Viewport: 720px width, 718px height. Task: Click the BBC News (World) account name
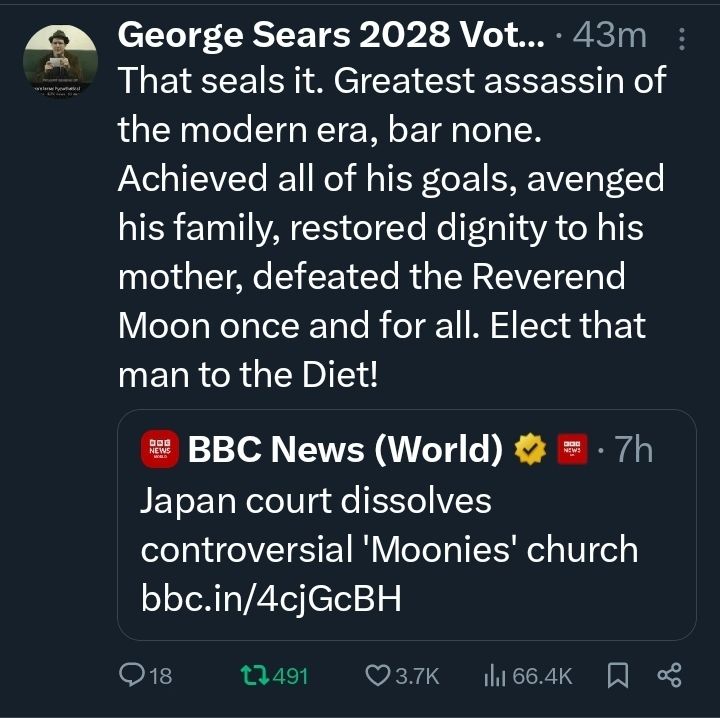pos(345,450)
